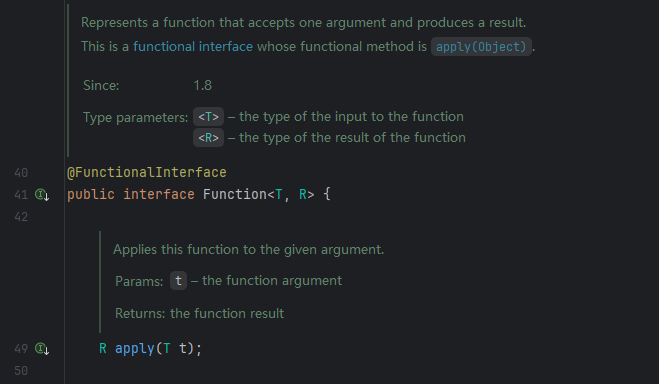Click the apply method name

click(x=134, y=348)
